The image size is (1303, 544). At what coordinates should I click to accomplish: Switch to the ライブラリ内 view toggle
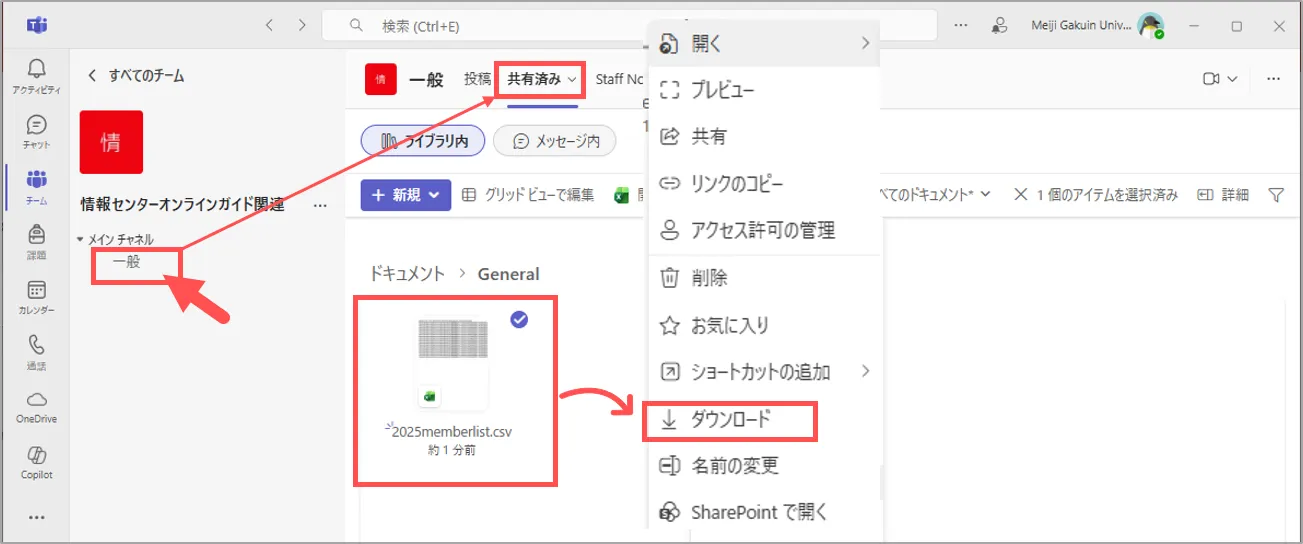tap(422, 142)
